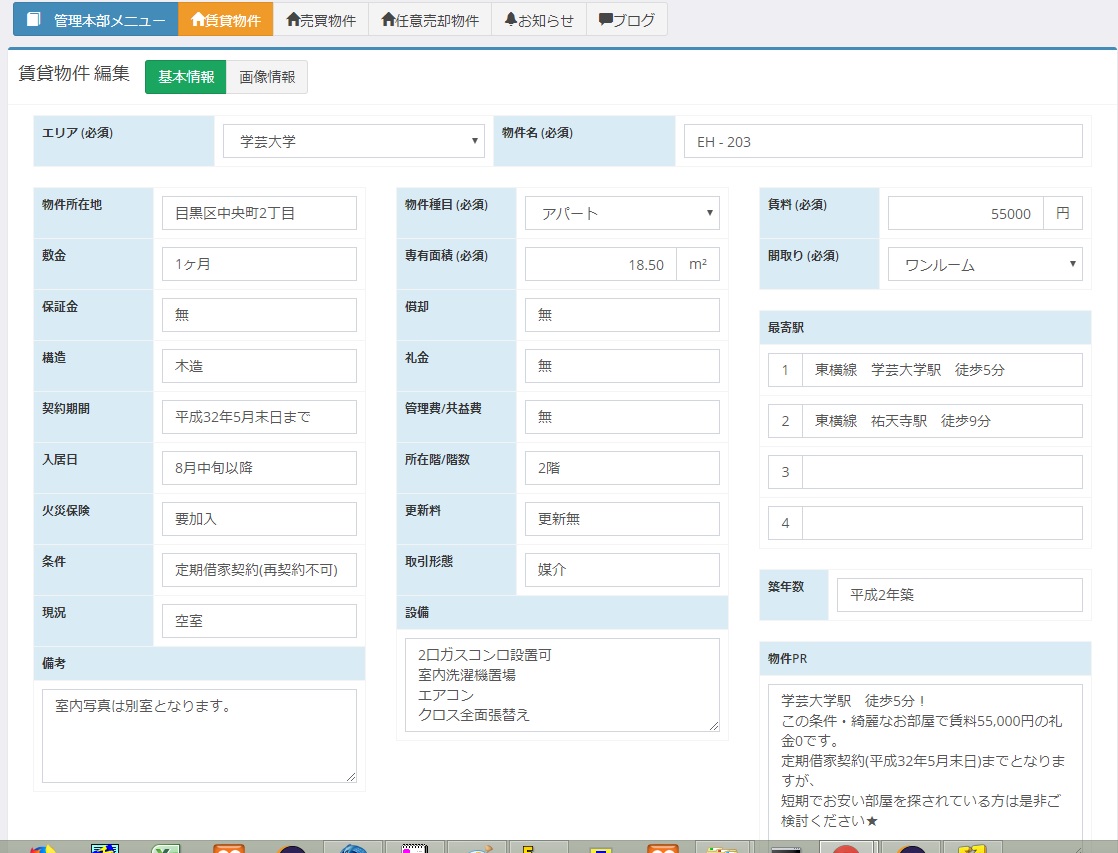Click the home icon on the 賃貸物件 tab
1118x853 pixels.
pos(198,20)
